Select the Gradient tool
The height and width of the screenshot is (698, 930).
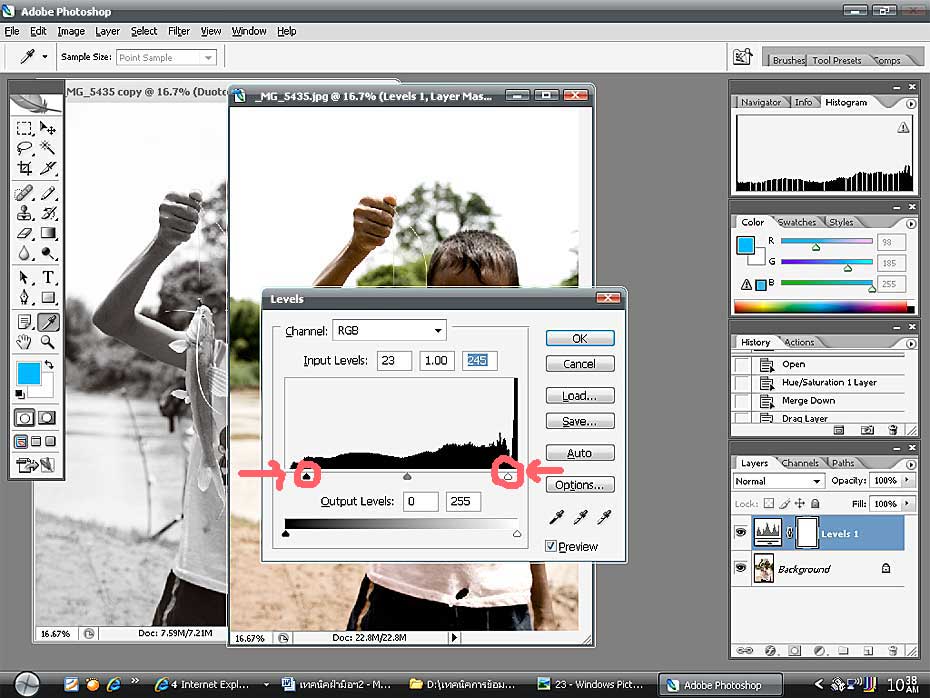pos(47,233)
